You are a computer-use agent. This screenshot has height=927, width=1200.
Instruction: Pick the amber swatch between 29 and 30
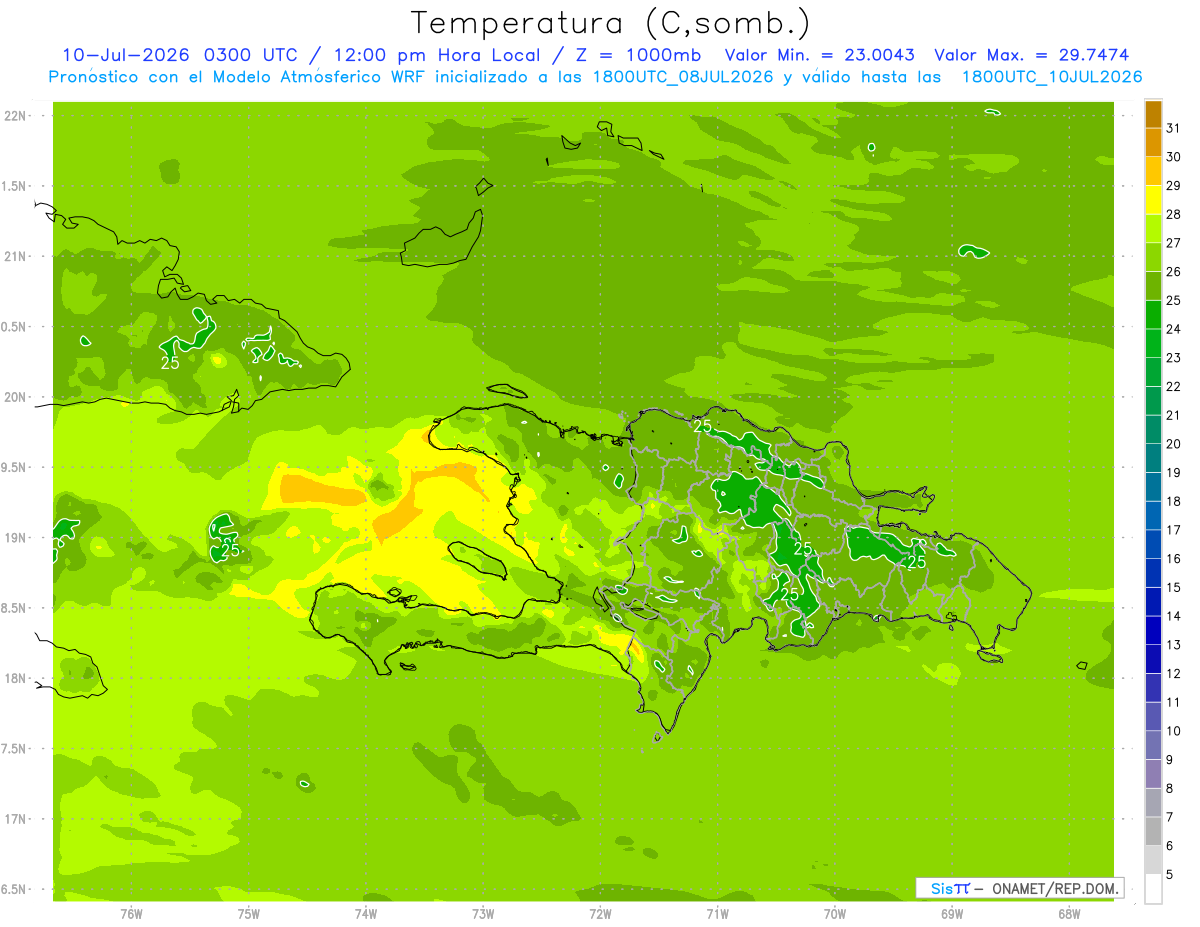1153,171
